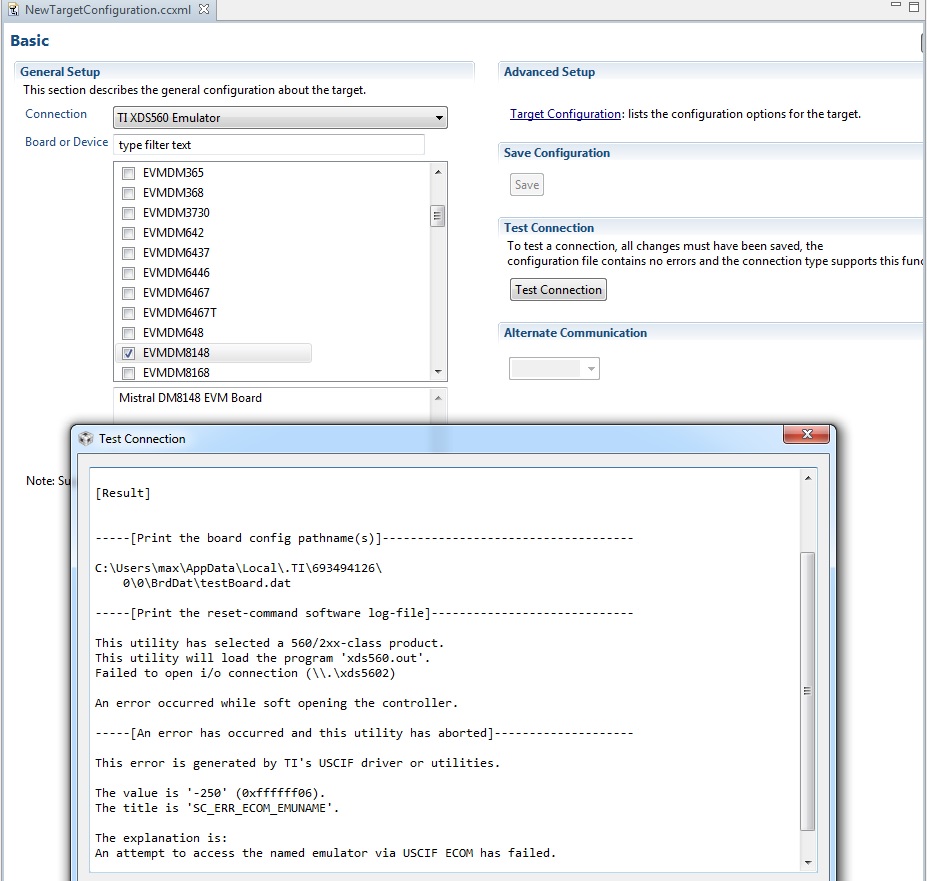
Task: Close the Test Connection dialog
Action: click(x=805, y=434)
